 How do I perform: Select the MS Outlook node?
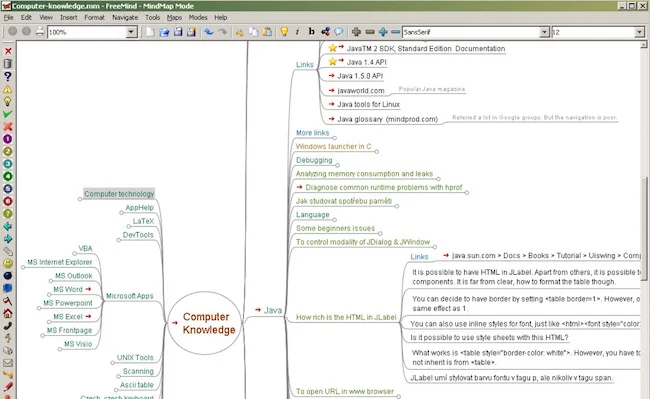(74, 276)
